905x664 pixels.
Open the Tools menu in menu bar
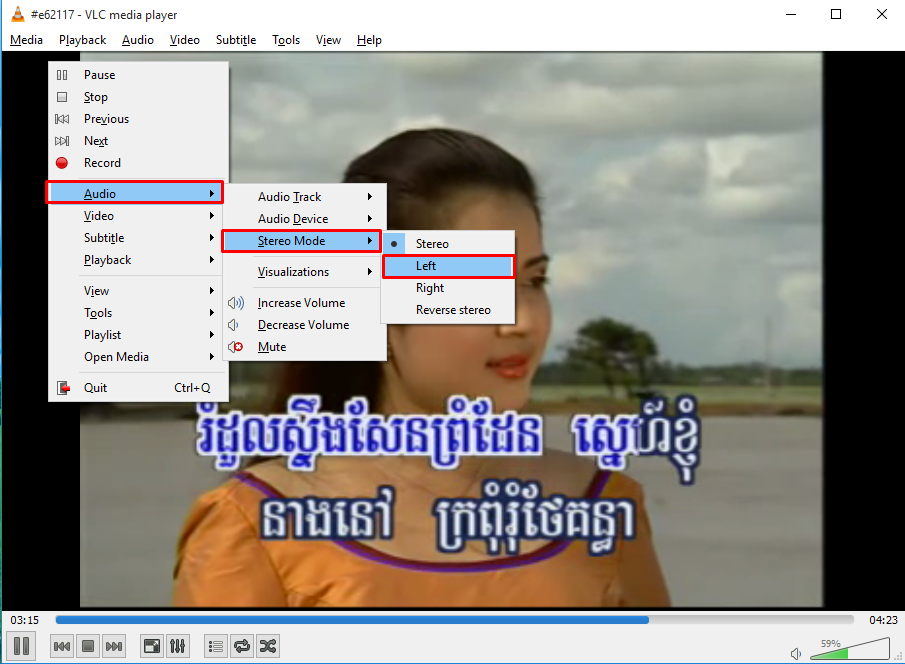(286, 40)
